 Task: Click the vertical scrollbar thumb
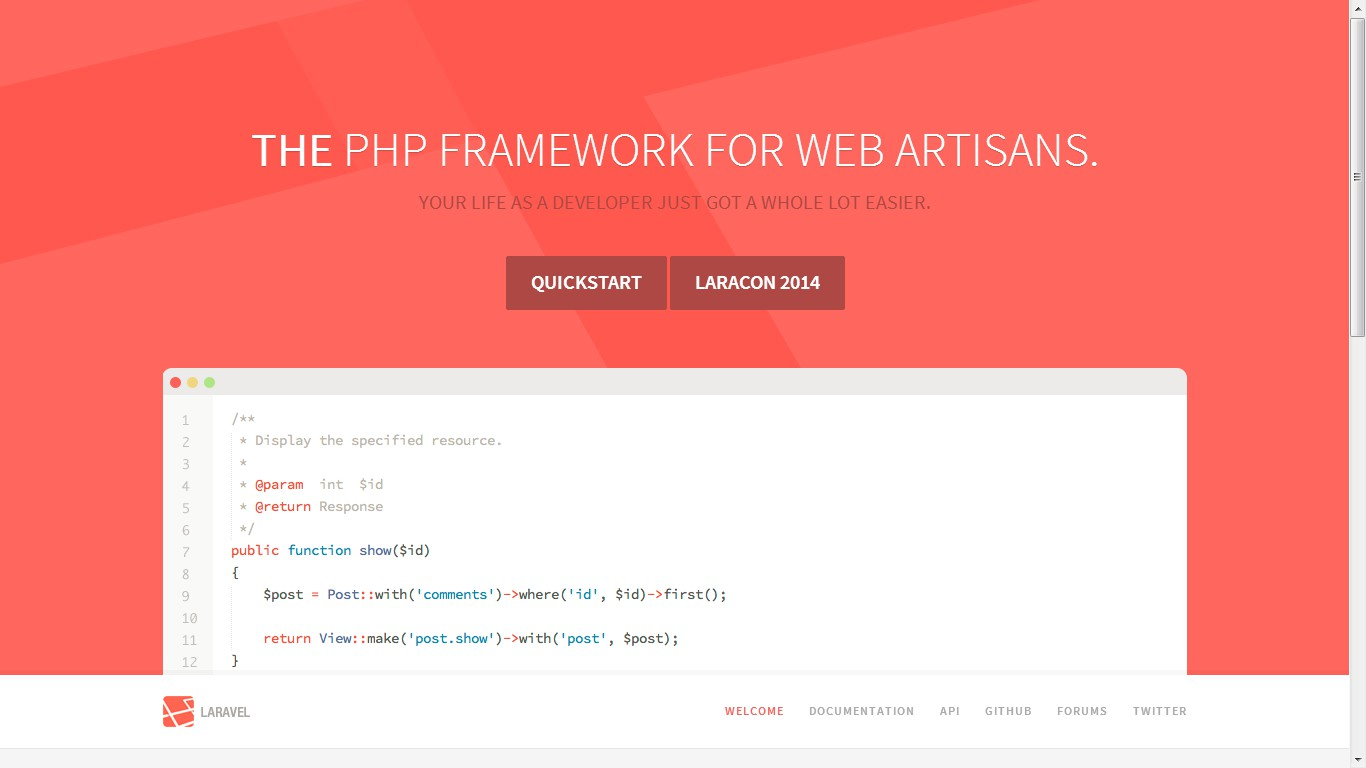pos(1357,177)
